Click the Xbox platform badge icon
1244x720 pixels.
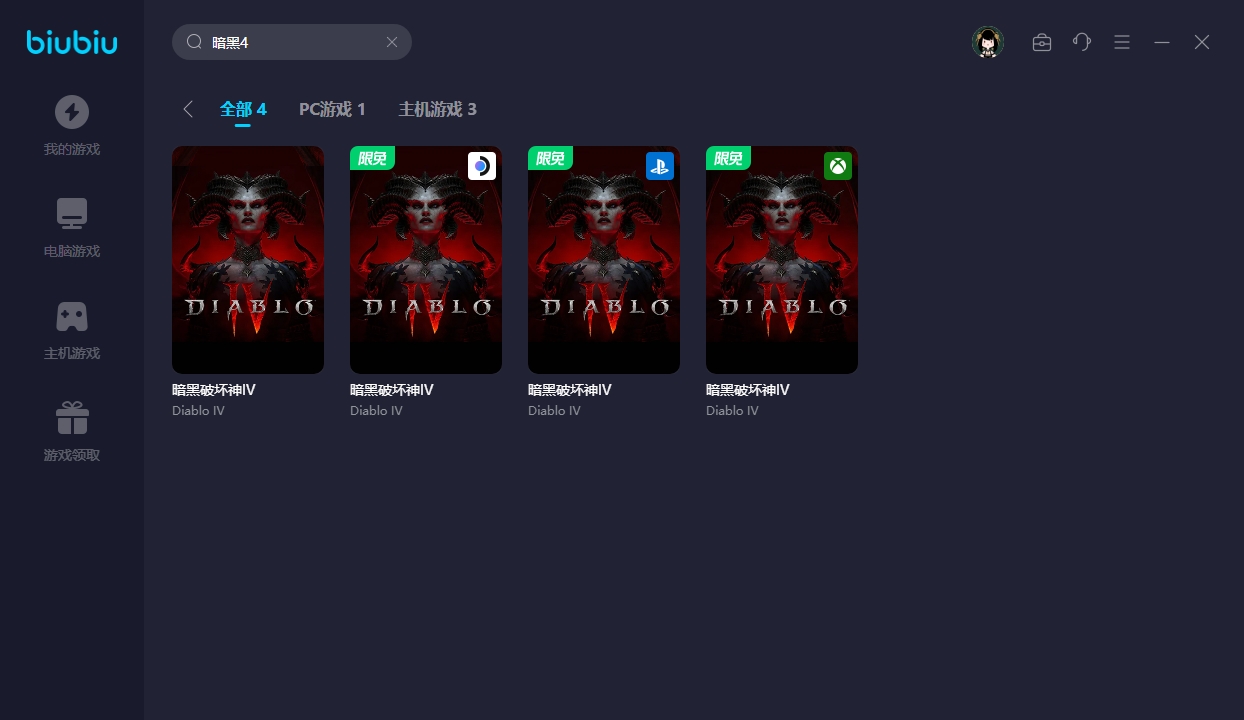pyautogui.click(x=838, y=166)
